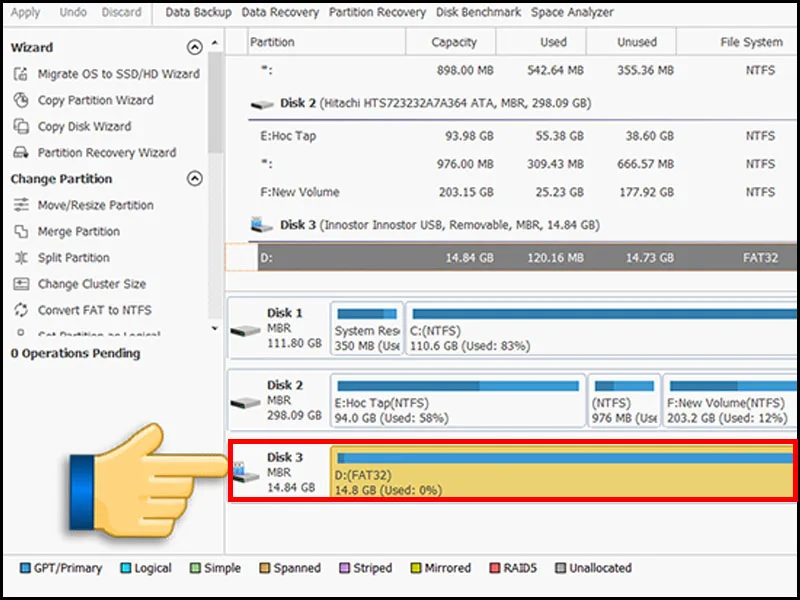Screen dimensions: 800x600
Task: Select Disk 2 drive icon in disk map
Action: pos(245,403)
